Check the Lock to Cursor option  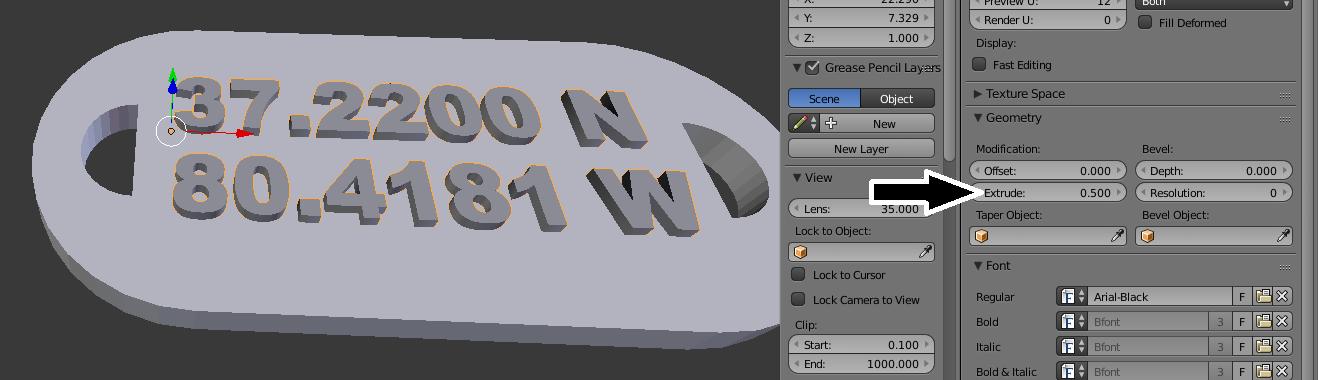(798, 274)
